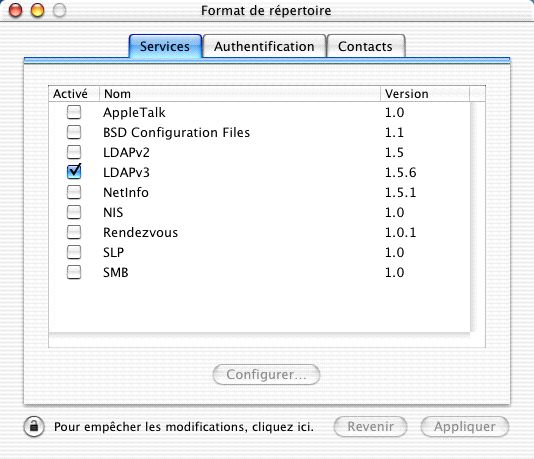Select the LDAPv2 name in list
Image resolution: width=534 pixels, height=459 pixels.
tap(126, 153)
